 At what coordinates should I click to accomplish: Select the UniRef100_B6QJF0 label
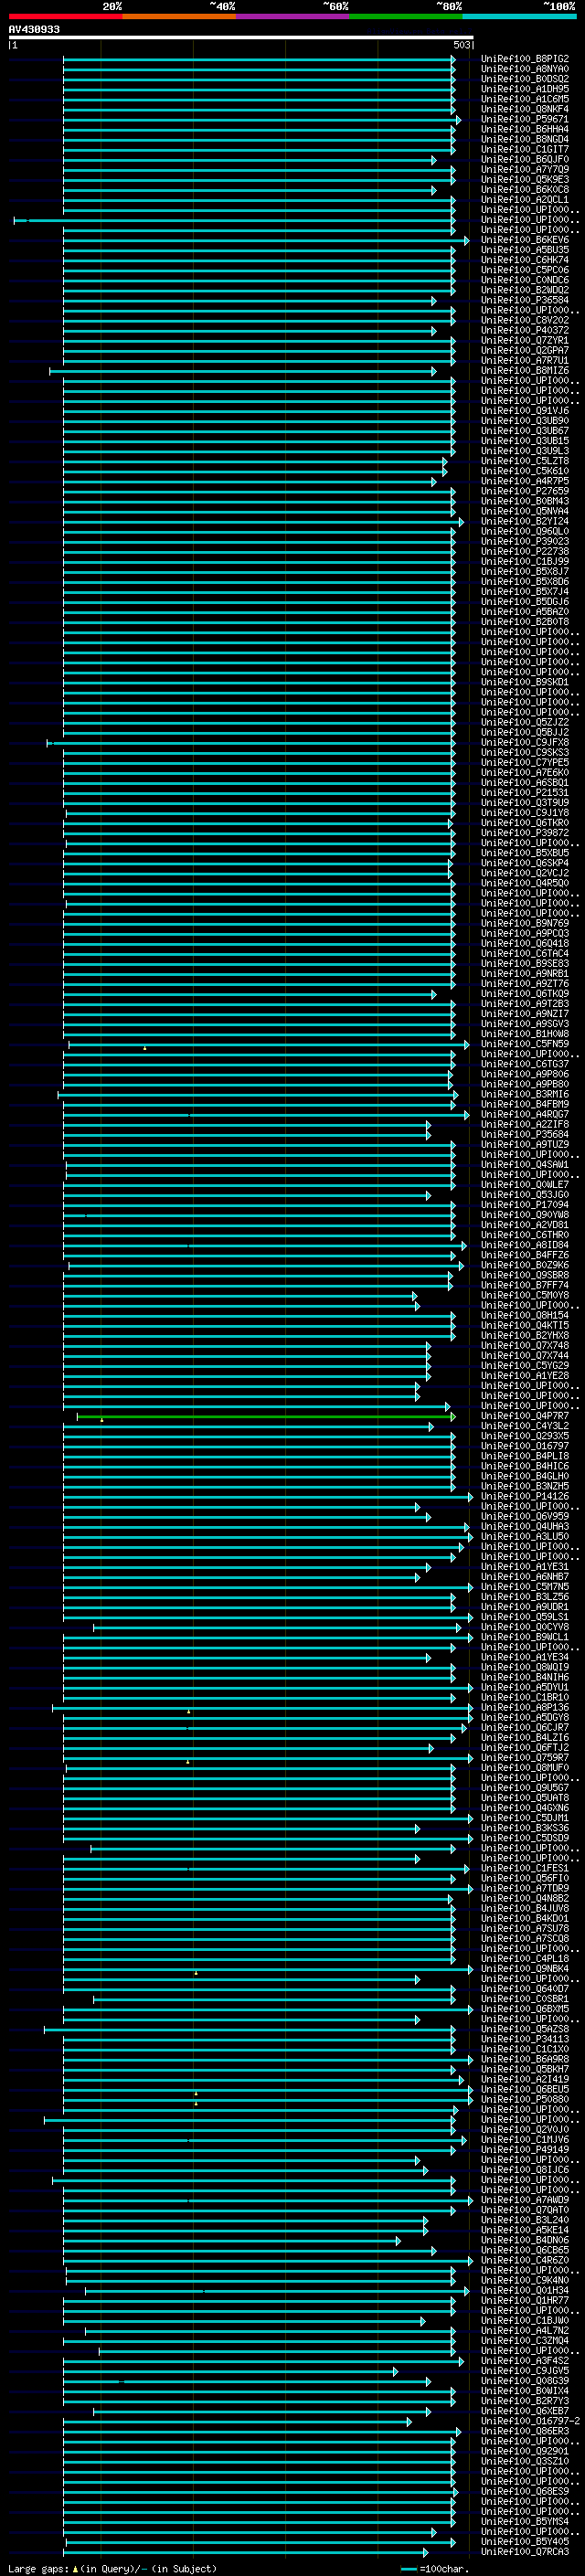coord(524,159)
